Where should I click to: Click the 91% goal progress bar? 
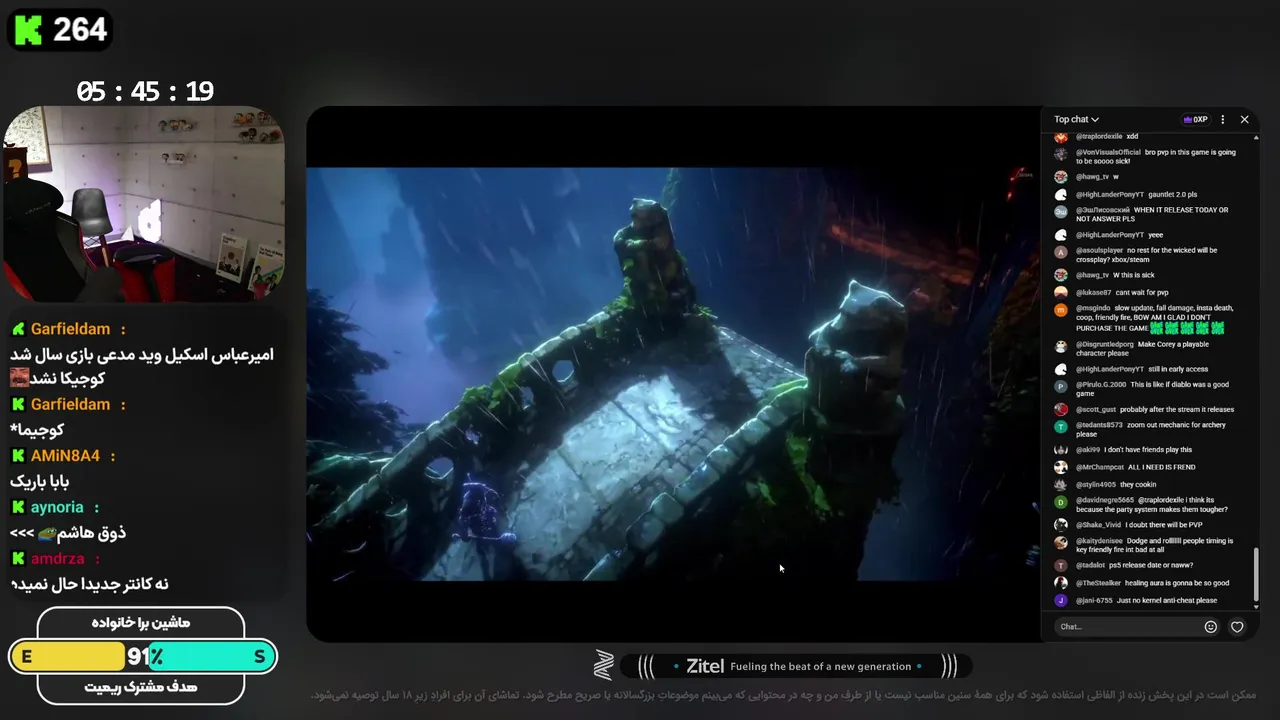click(143, 657)
